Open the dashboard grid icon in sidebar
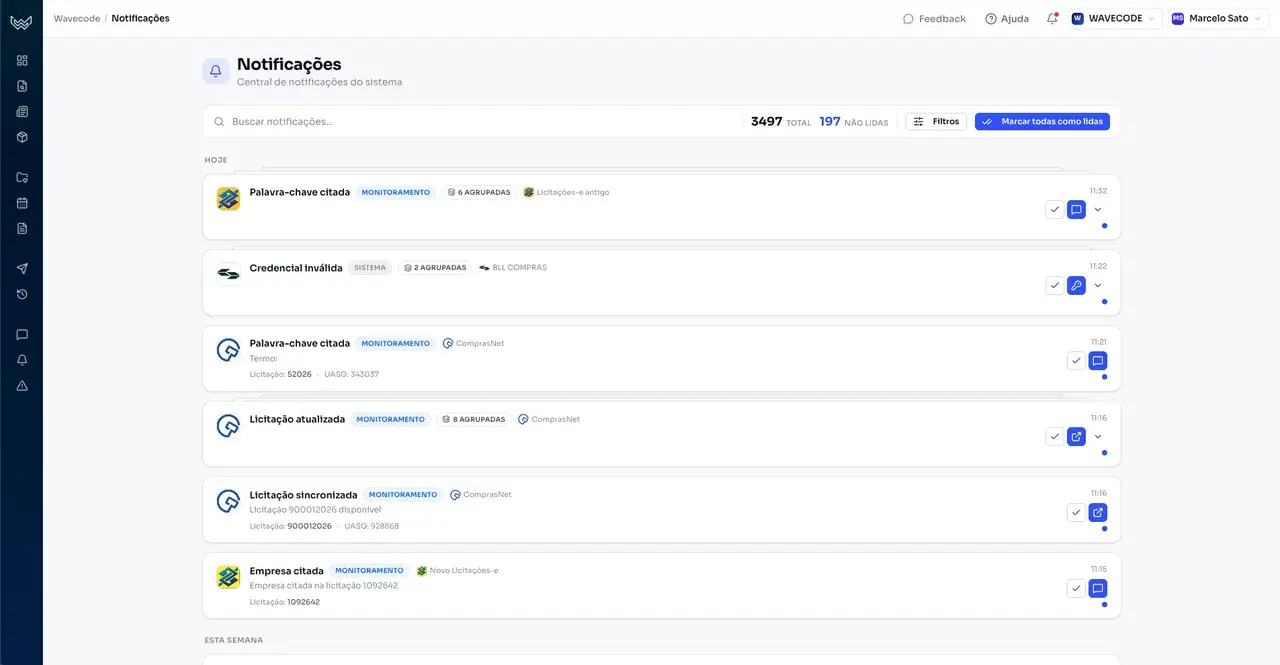This screenshot has height=665, width=1280. click(22, 60)
